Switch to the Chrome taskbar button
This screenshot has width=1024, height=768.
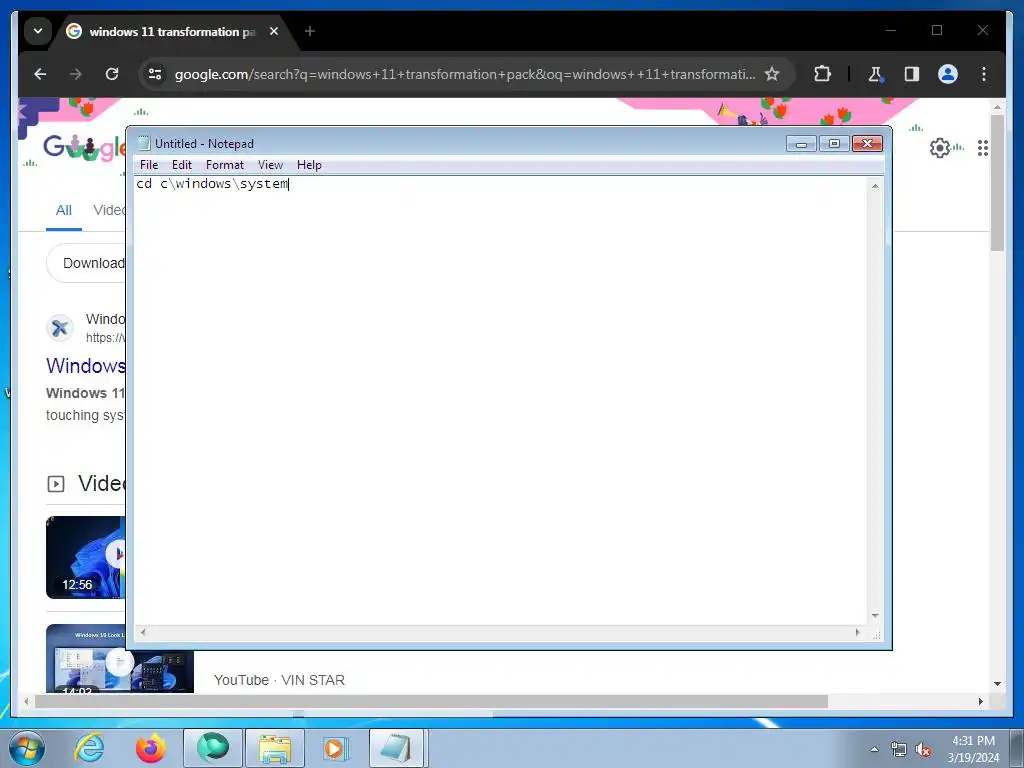[x=213, y=748]
